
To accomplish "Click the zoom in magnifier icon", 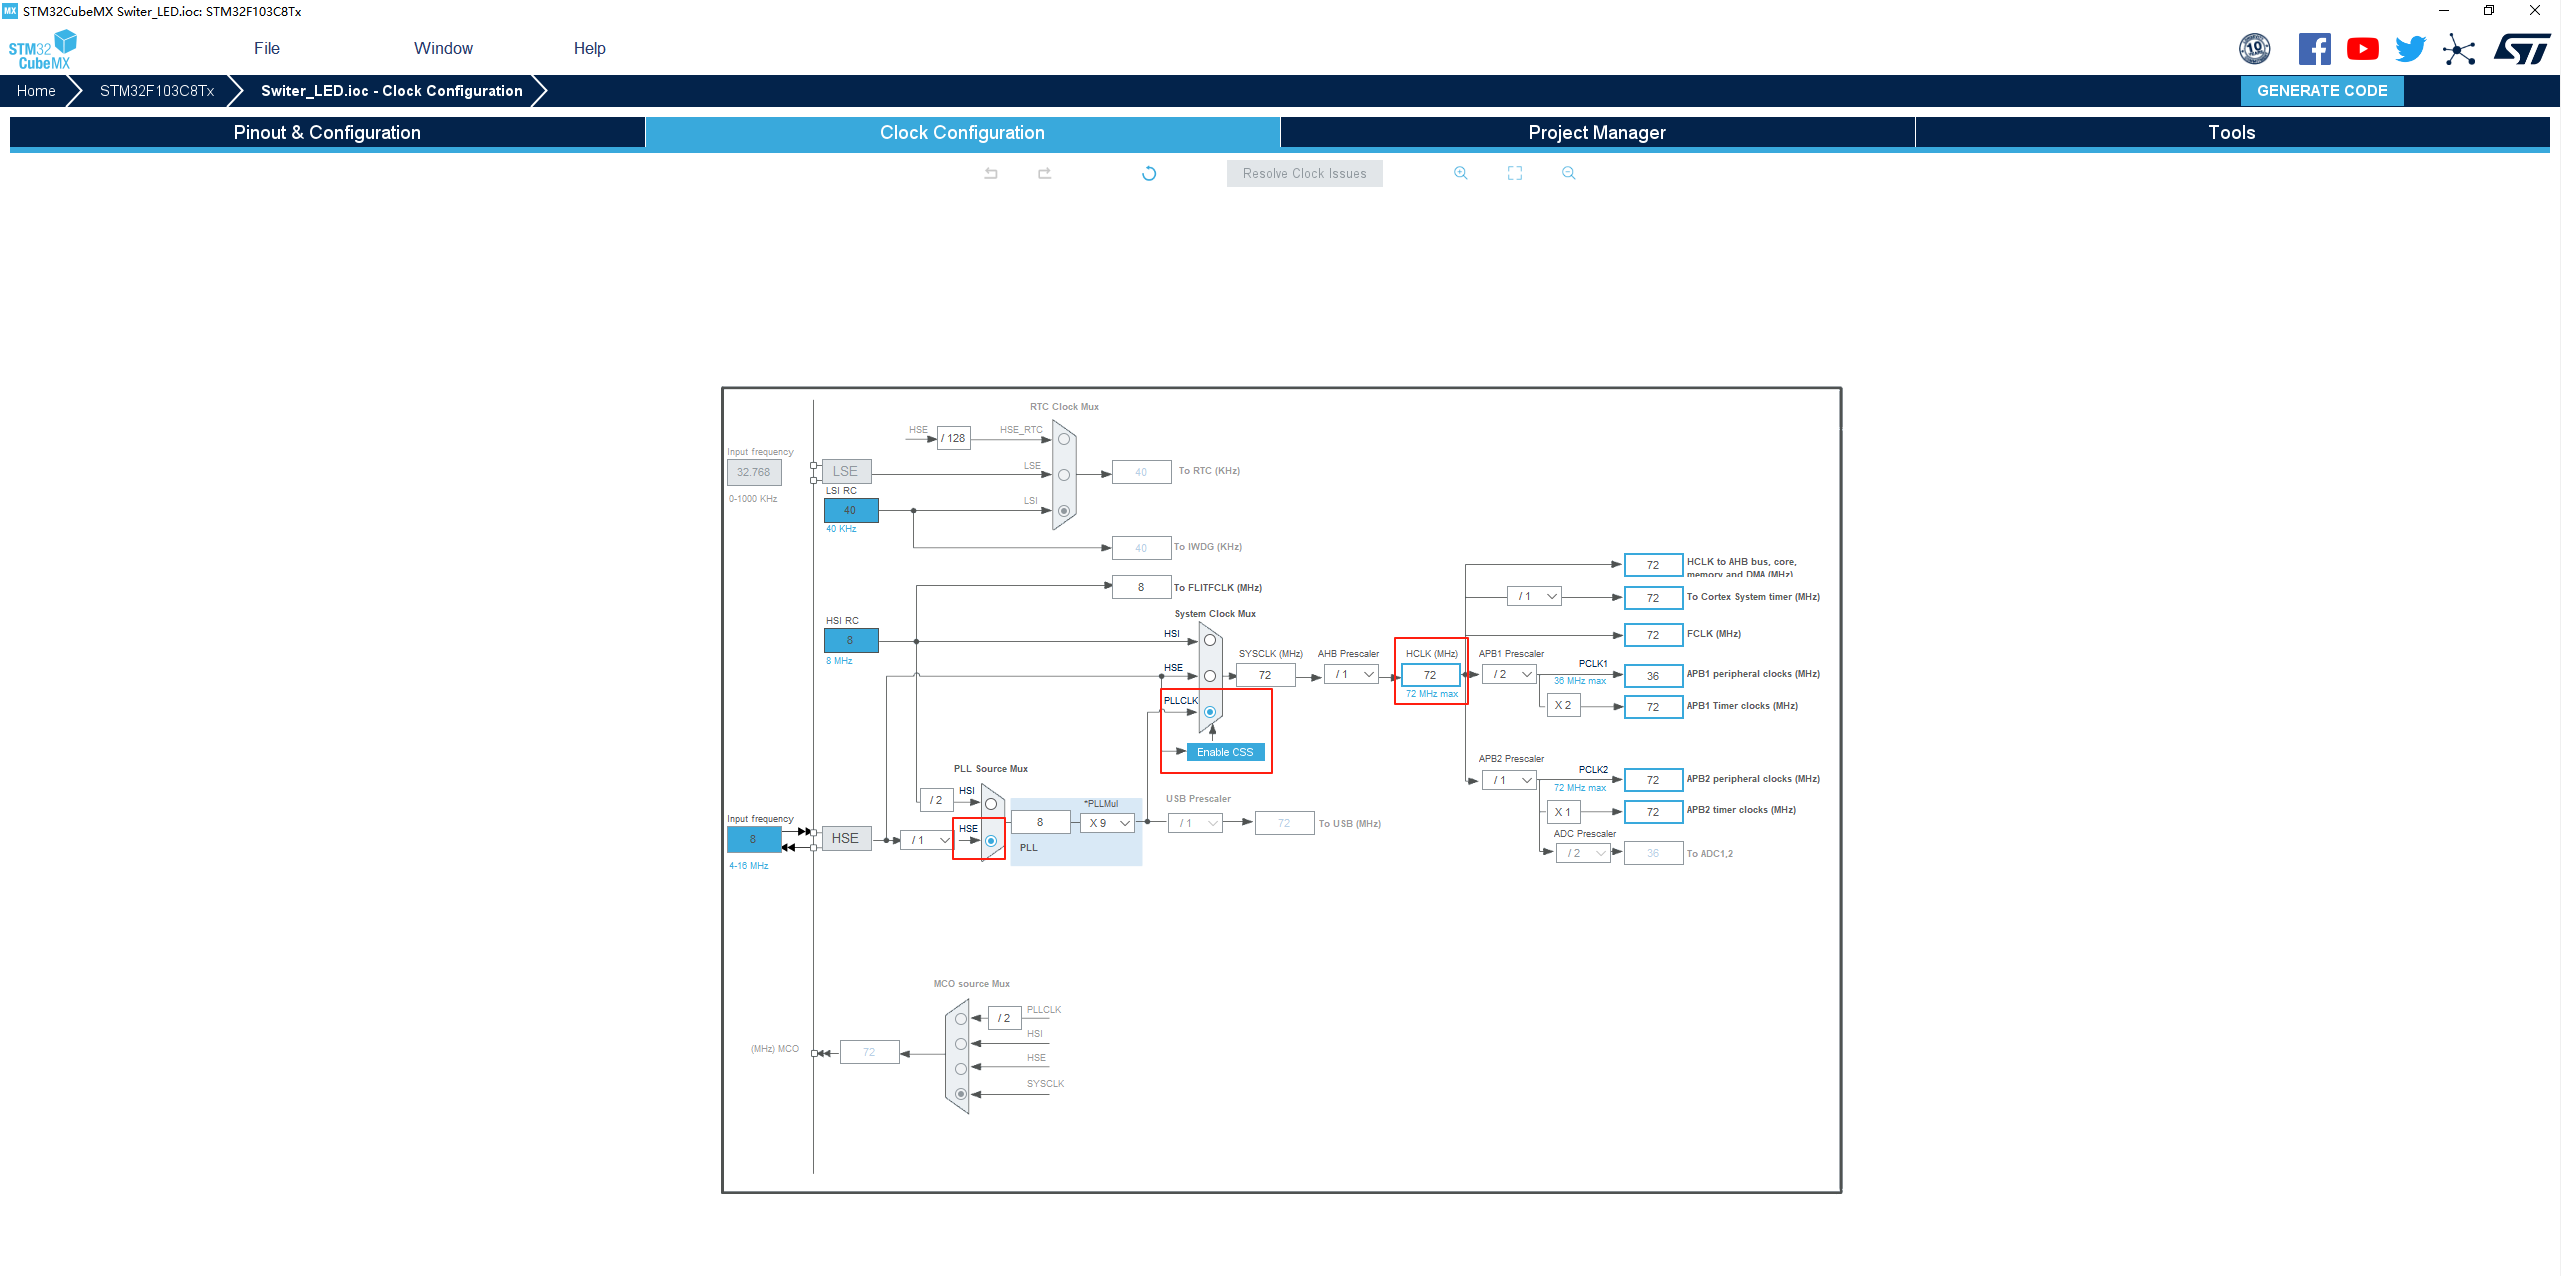I will pos(1461,173).
